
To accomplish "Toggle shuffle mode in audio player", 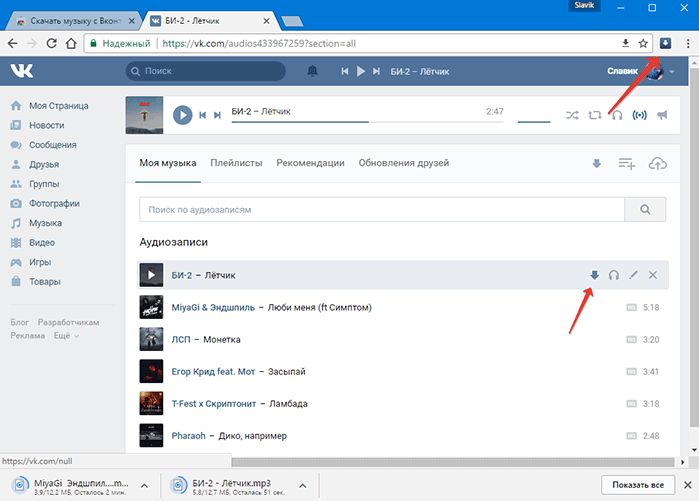I will 572,115.
